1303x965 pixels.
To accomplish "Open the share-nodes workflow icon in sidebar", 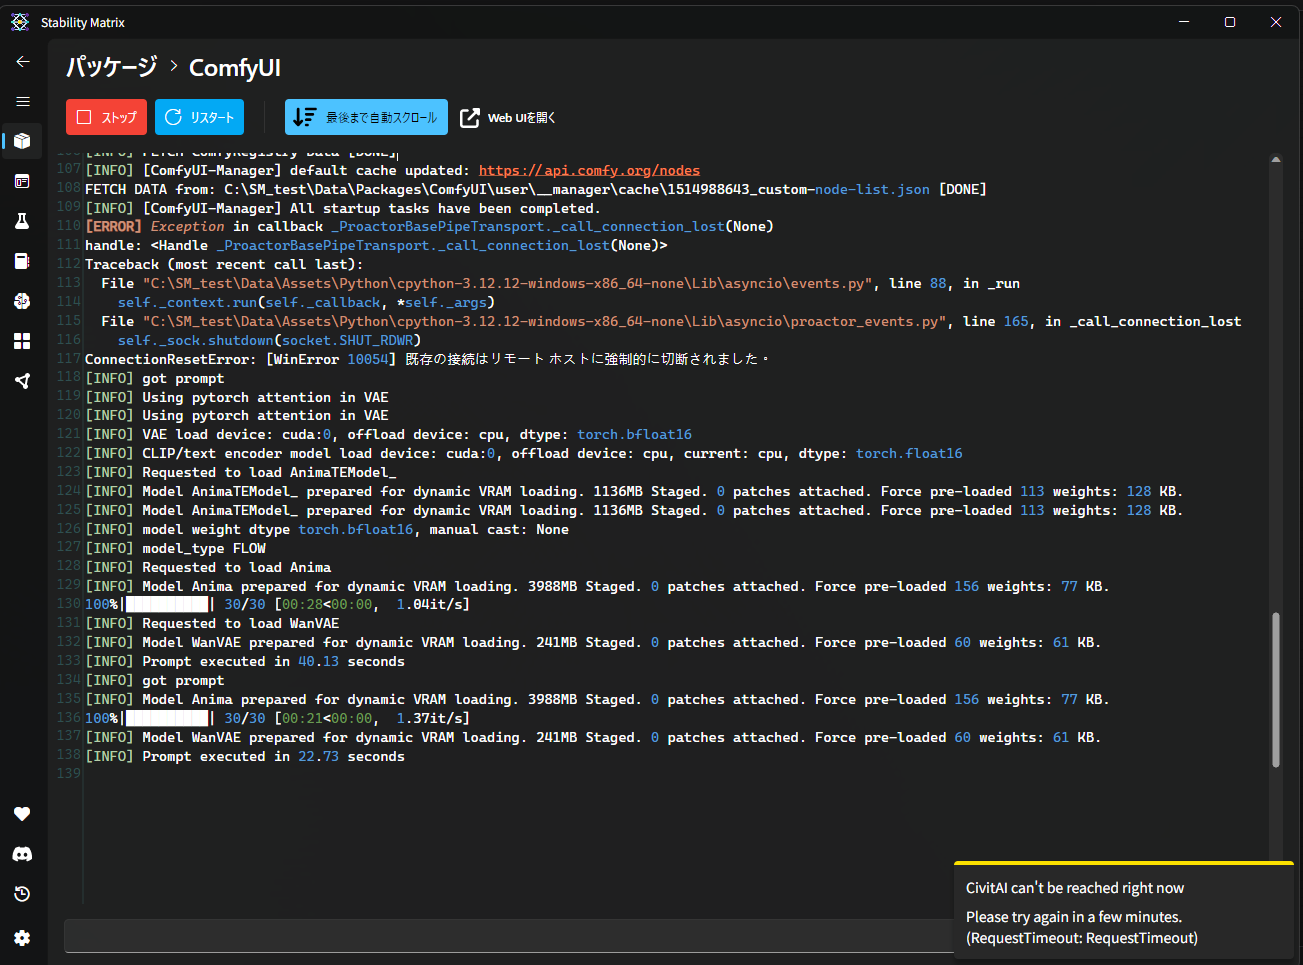I will pyautogui.click(x=22, y=381).
